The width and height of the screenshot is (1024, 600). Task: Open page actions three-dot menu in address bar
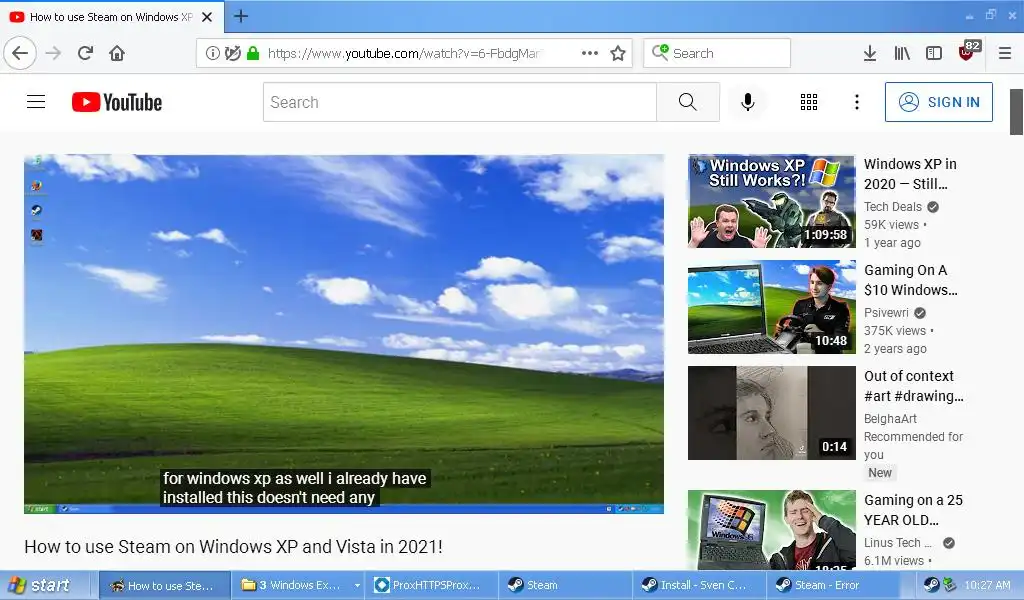(590, 53)
